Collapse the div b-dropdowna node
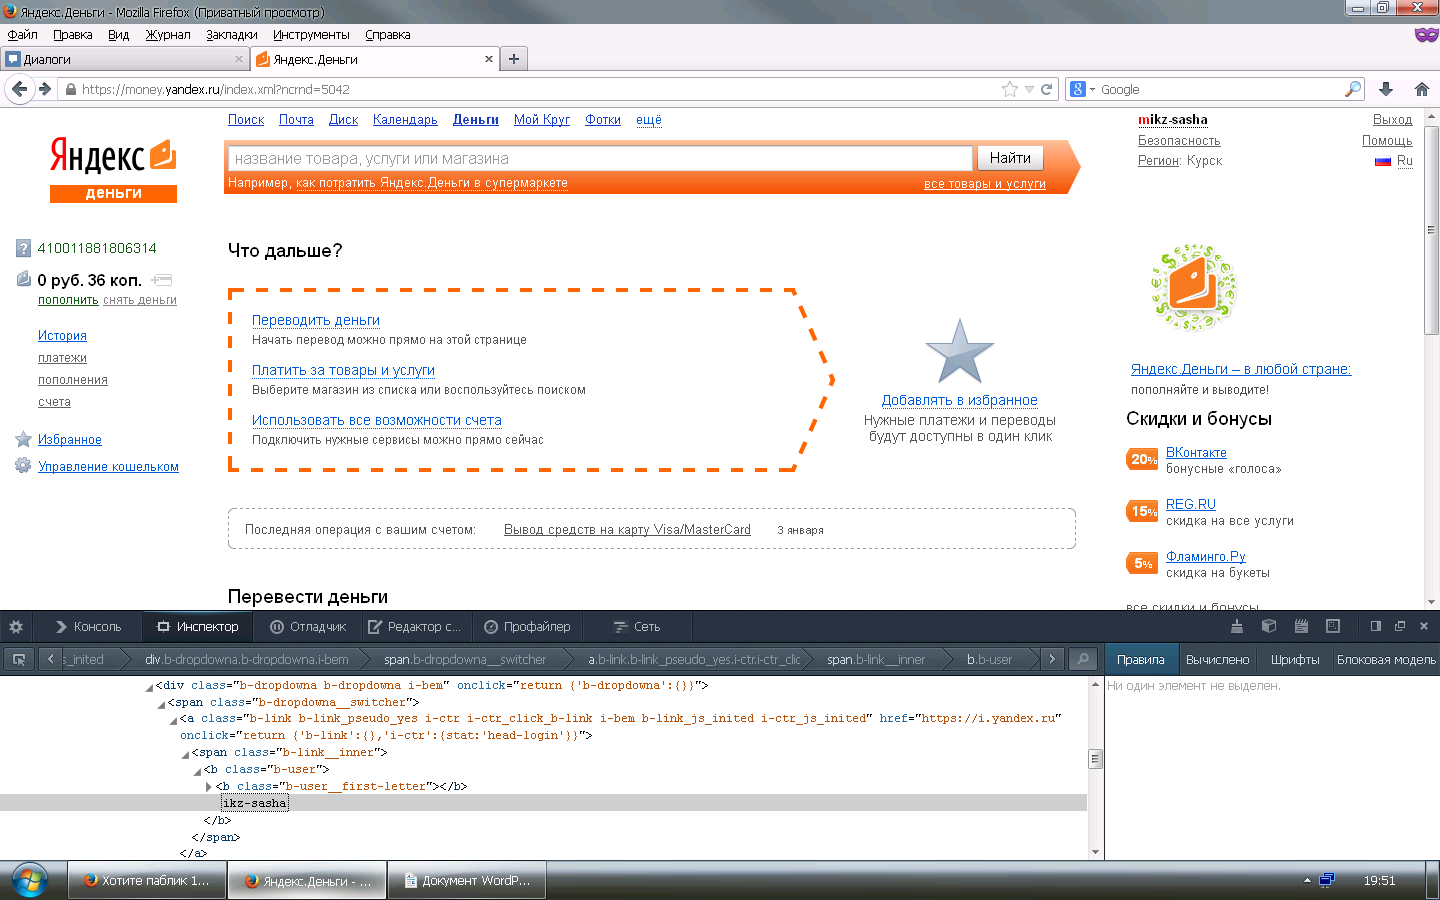Image resolution: width=1440 pixels, height=900 pixels. point(149,687)
